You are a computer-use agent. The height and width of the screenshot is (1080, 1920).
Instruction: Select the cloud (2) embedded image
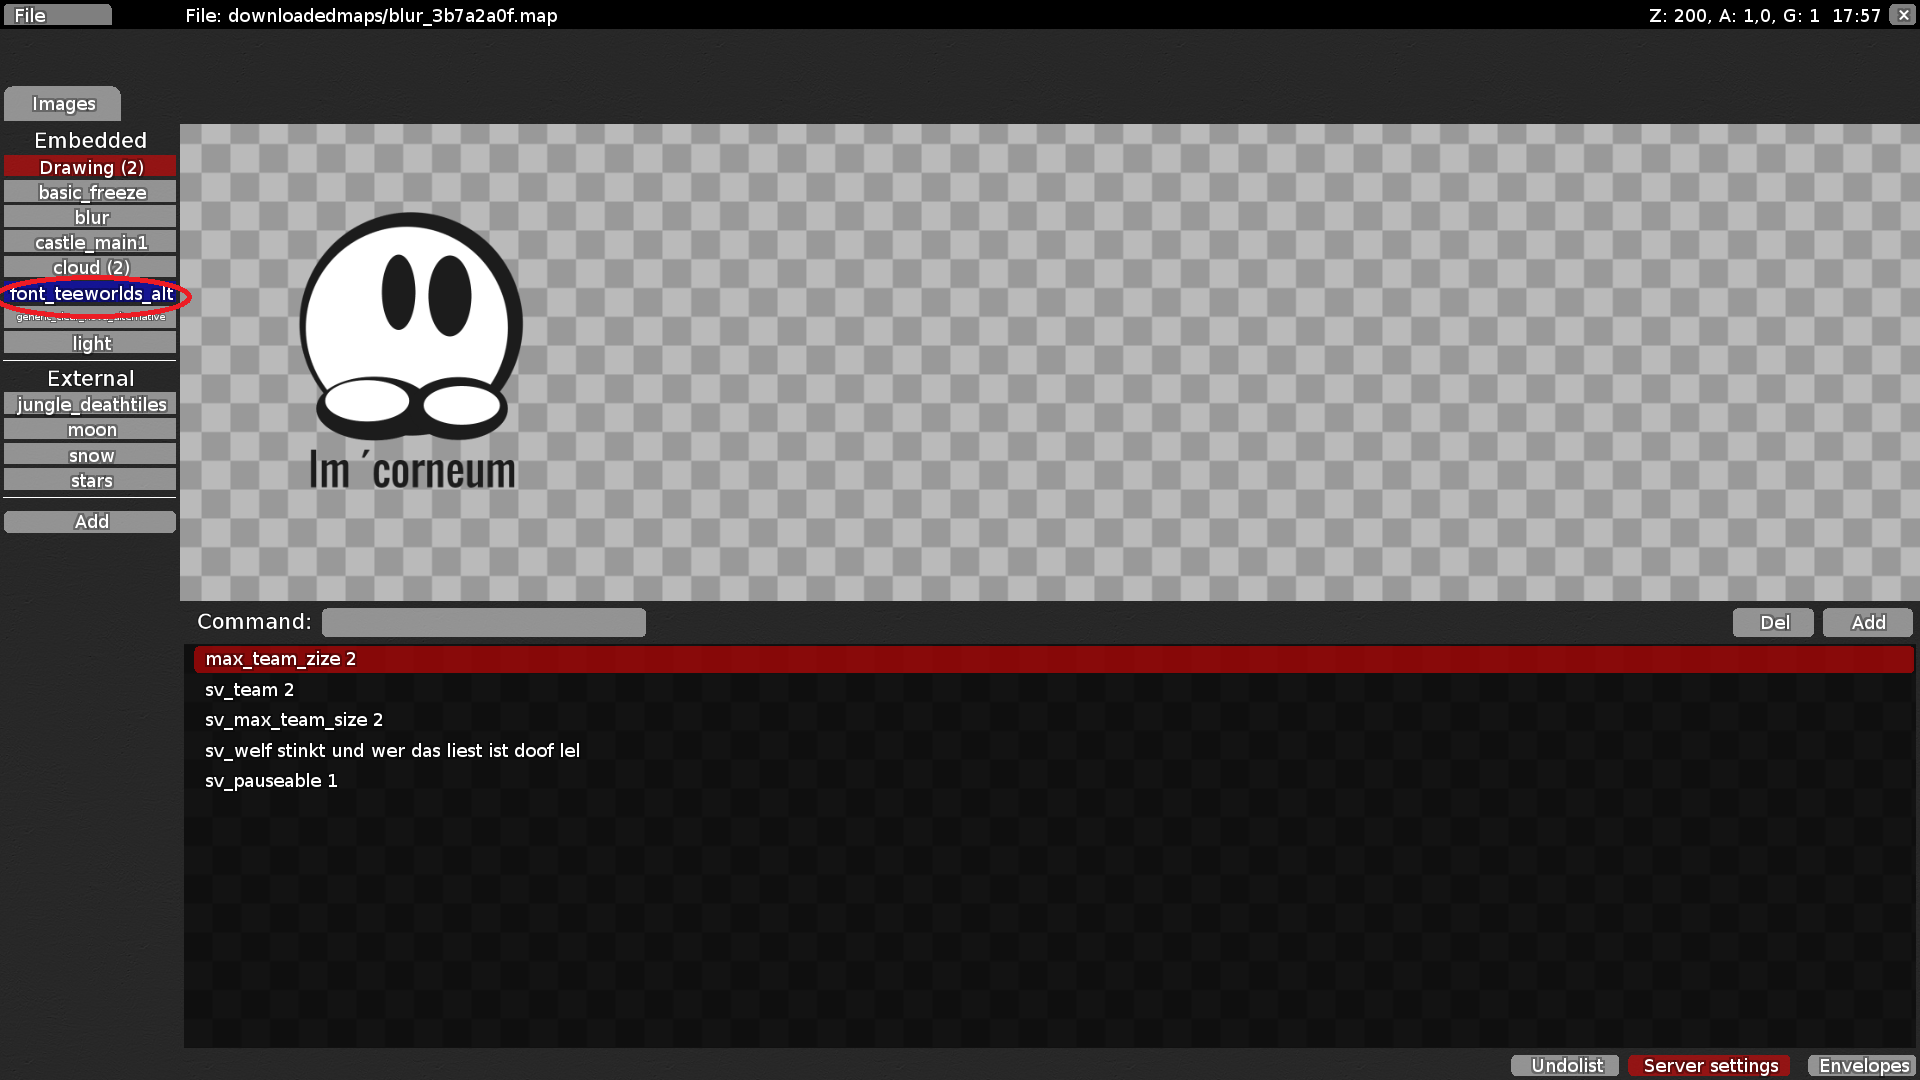tap(90, 267)
